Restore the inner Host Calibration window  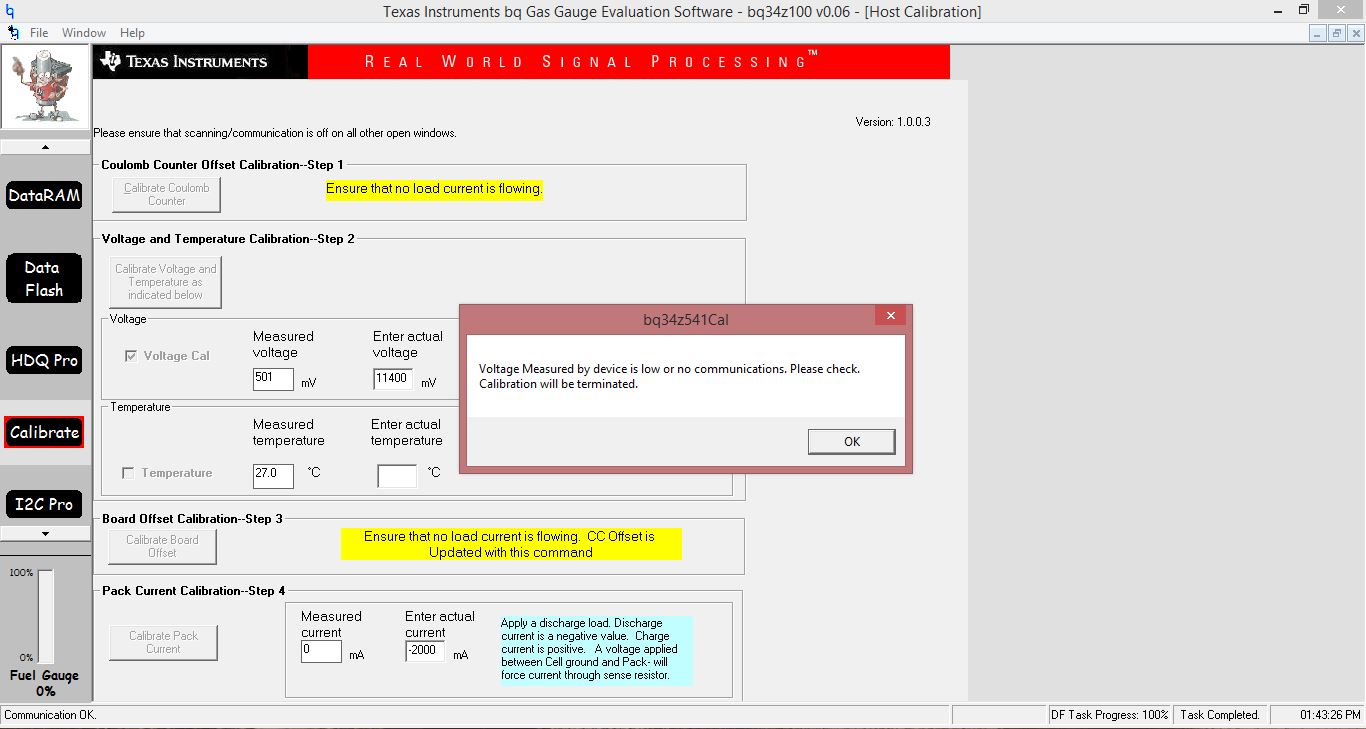1337,33
